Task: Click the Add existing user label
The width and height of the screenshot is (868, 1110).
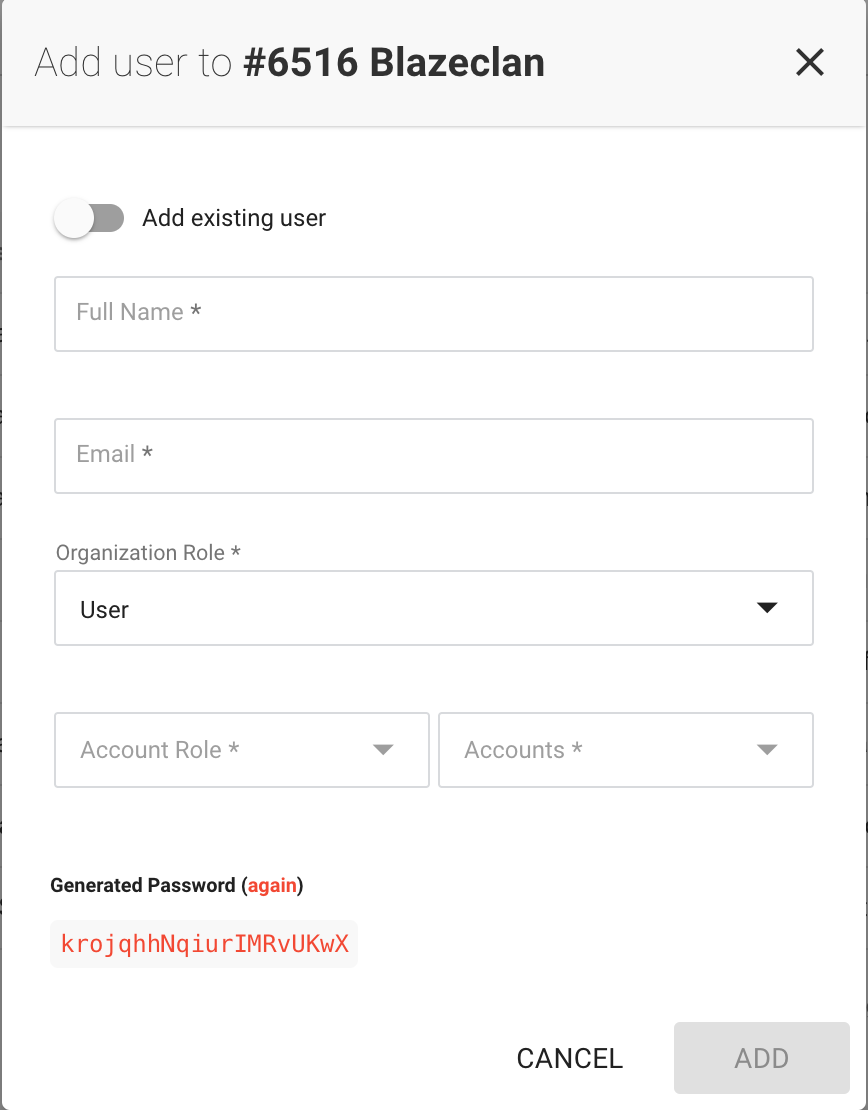Action: pyautogui.click(x=234, y=218)
